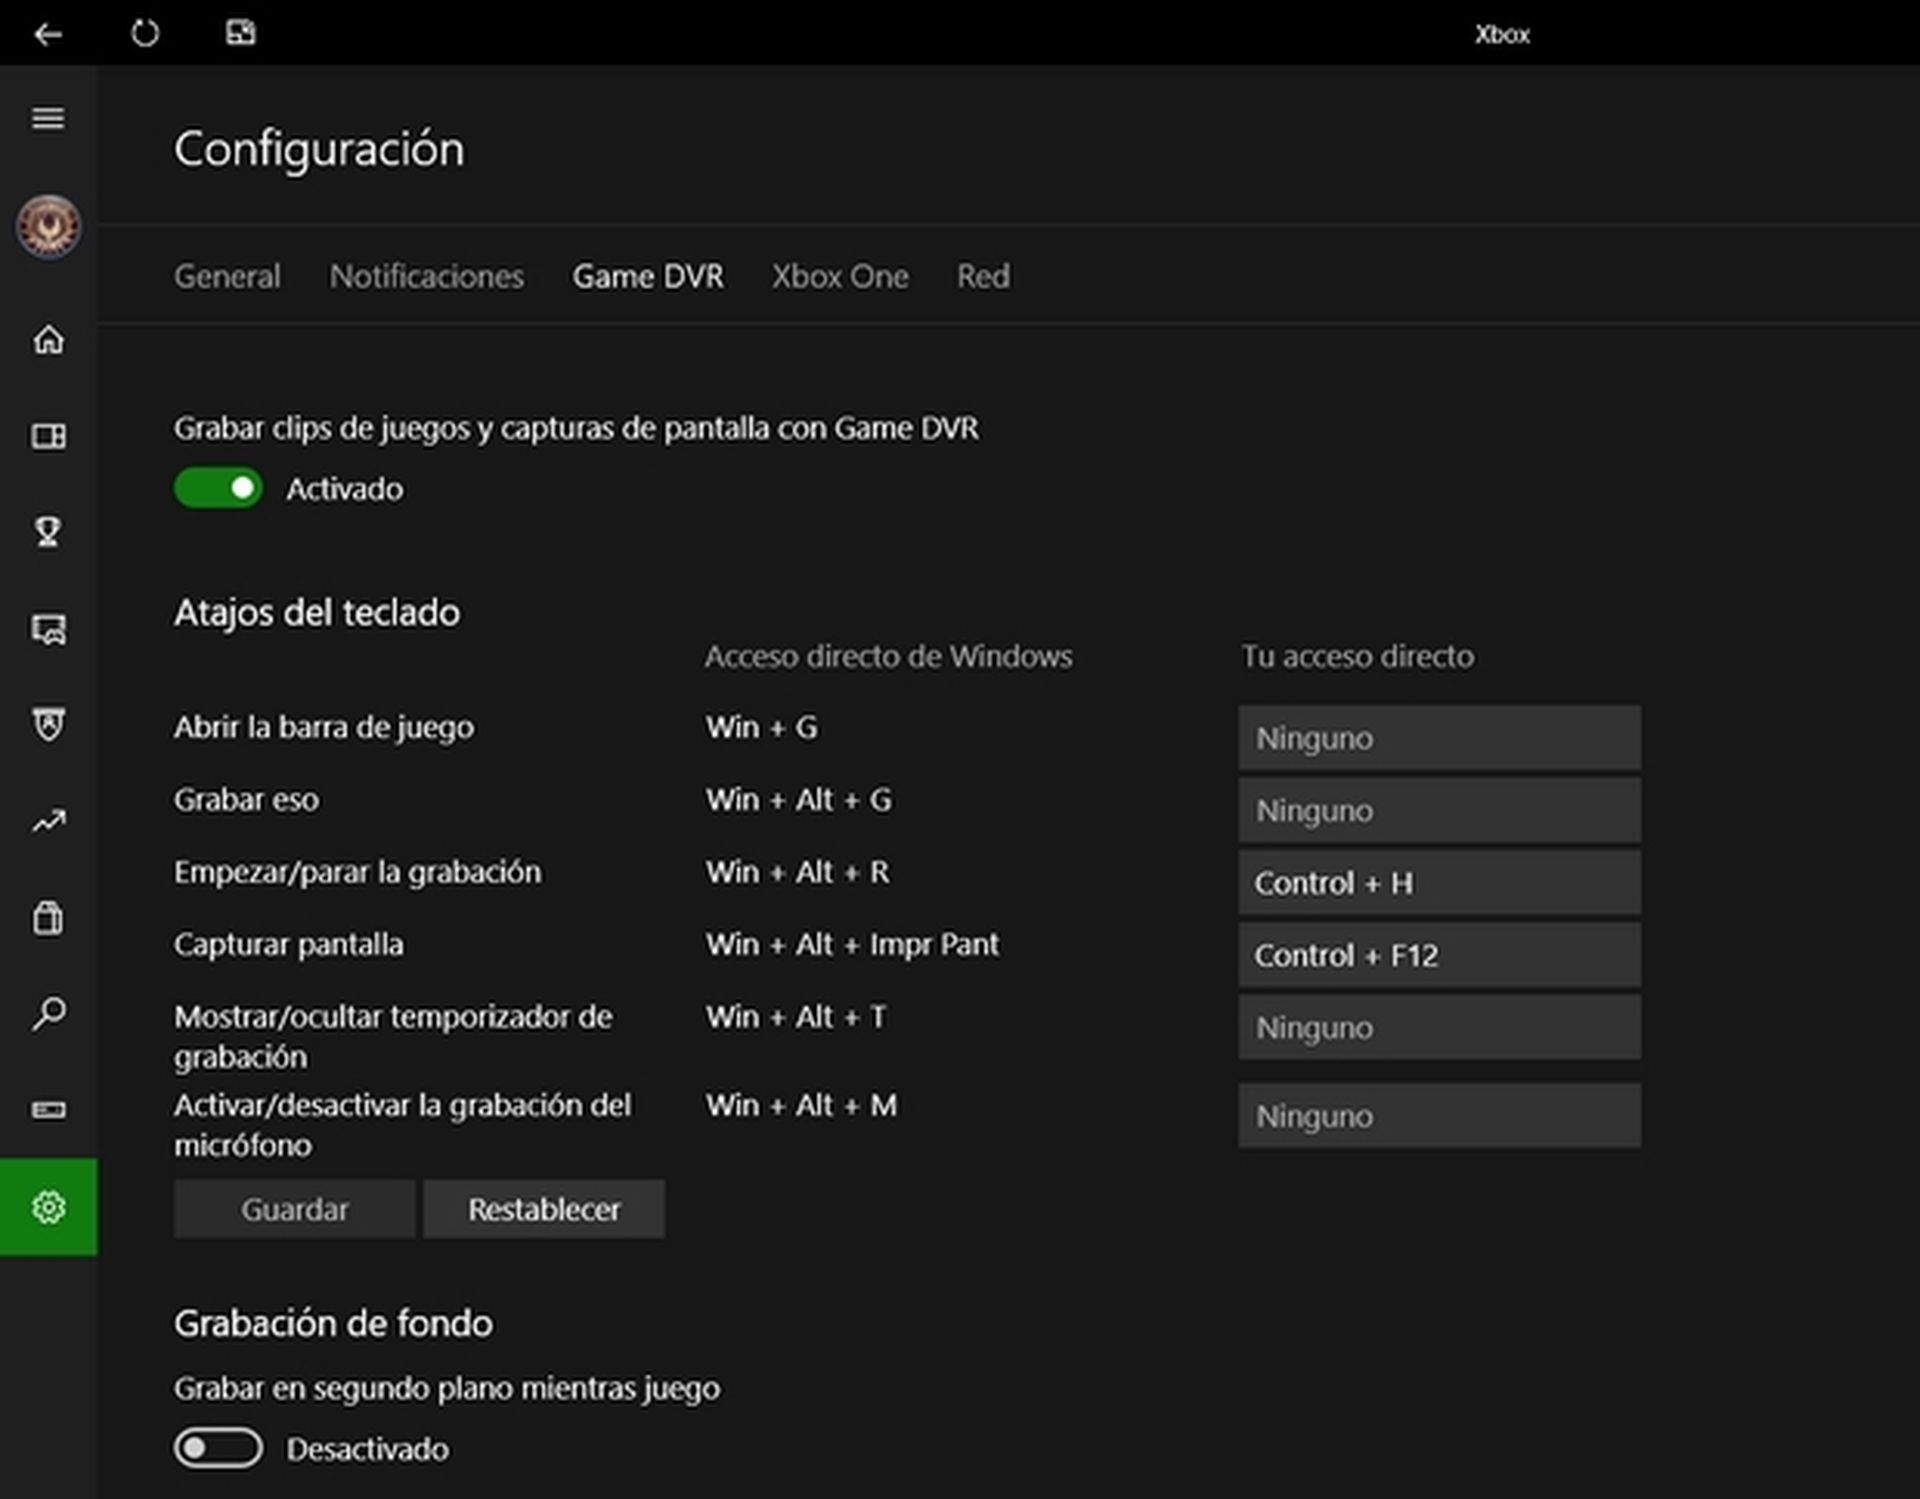Open the navigation hamburger menu
The image size is (1920, 1499).
47,118
